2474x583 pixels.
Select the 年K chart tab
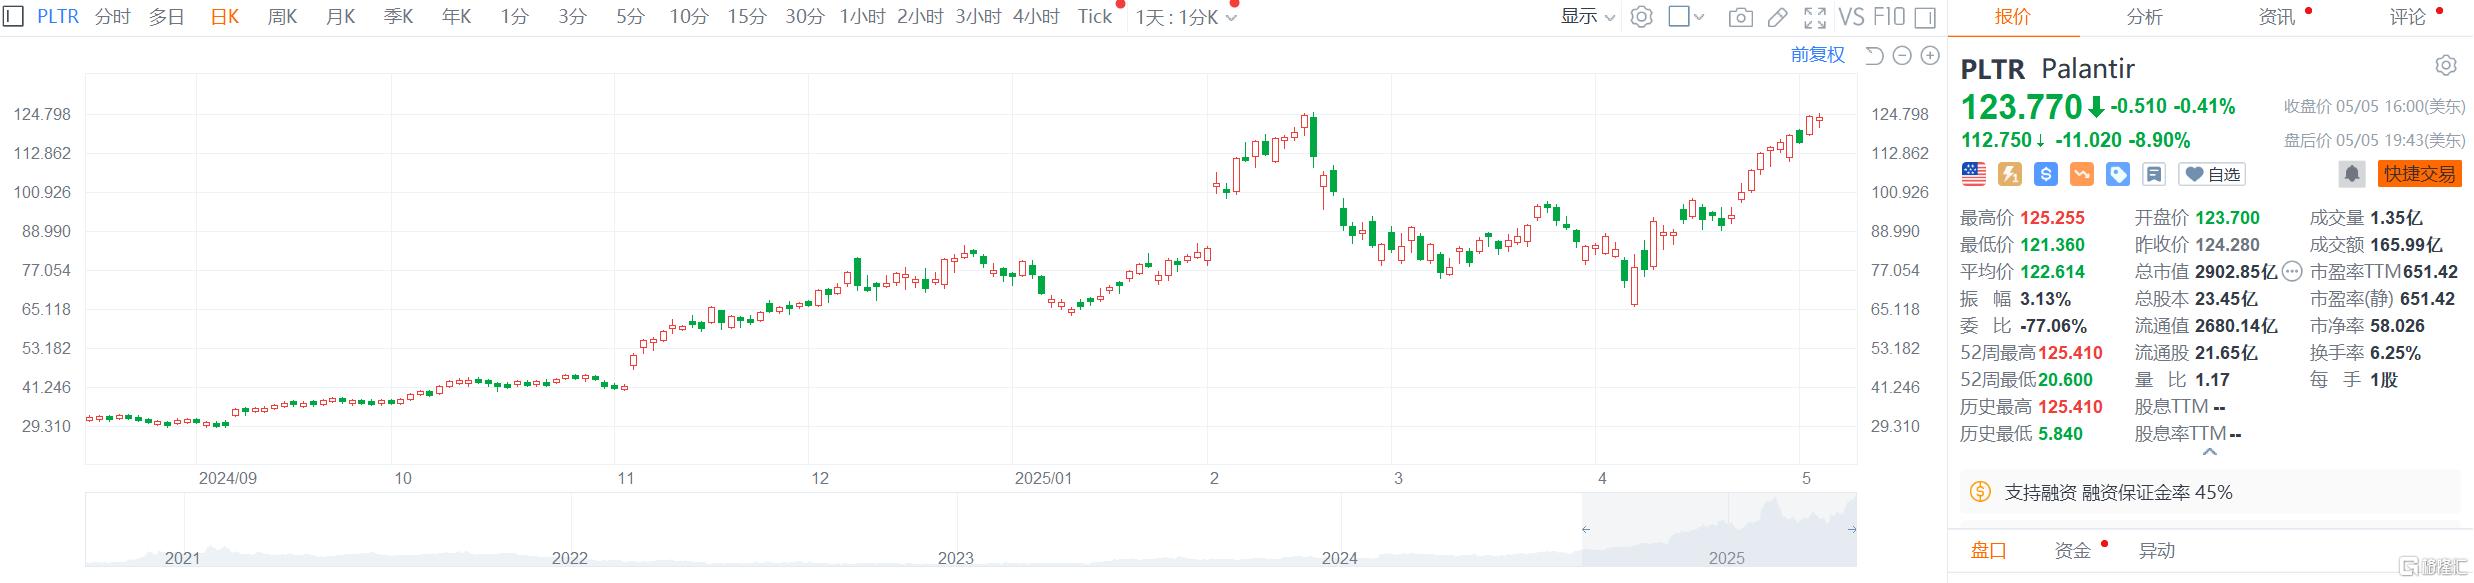click(x=457, y=17)
